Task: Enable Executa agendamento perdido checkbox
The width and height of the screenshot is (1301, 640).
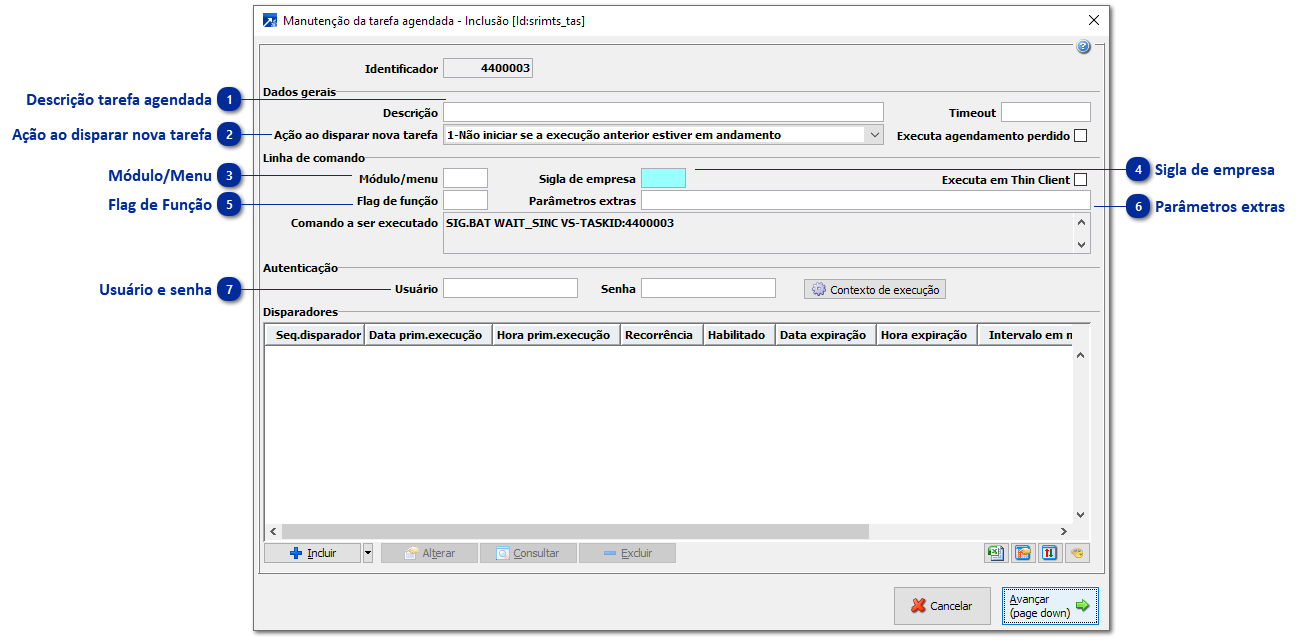Action: click(x=1080, y=136)
